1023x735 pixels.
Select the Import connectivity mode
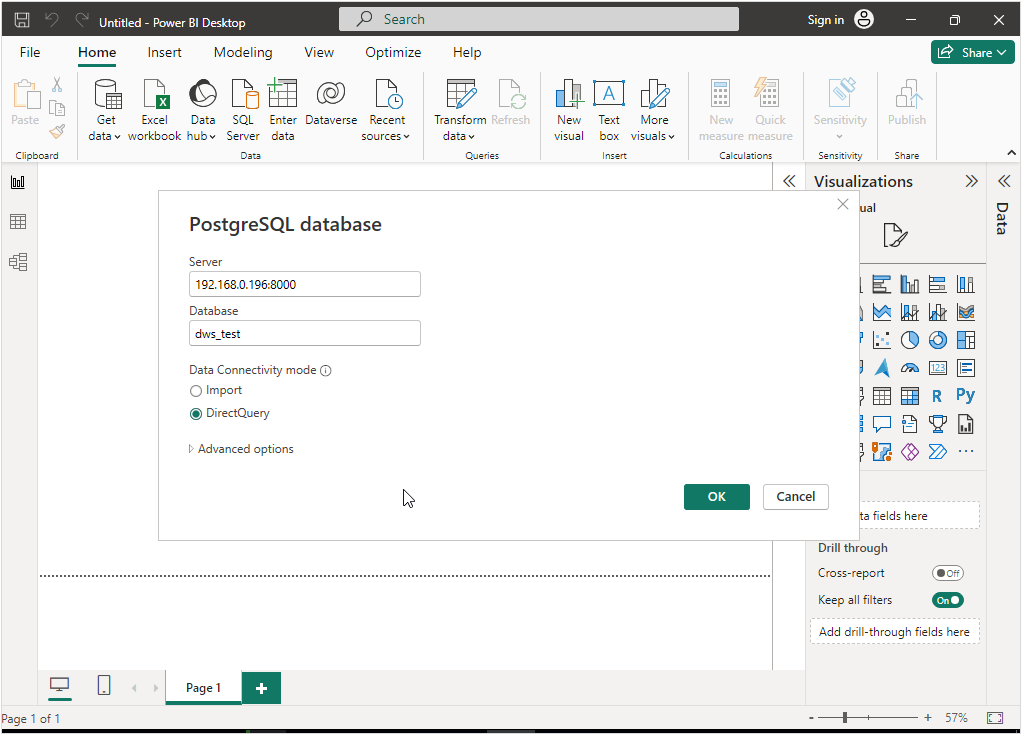(x=196, y=391)
